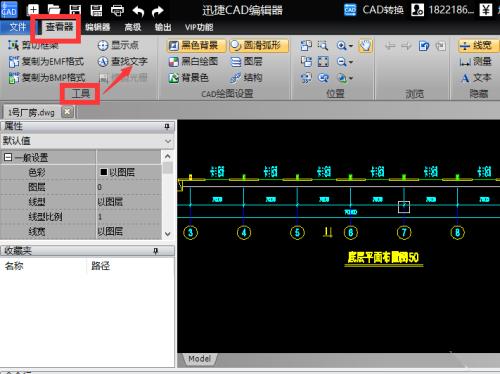Screen dimensions: 500x374
Task: Toggle the 圆滑弧形 smooth arcs option
Action: [259, 45]
